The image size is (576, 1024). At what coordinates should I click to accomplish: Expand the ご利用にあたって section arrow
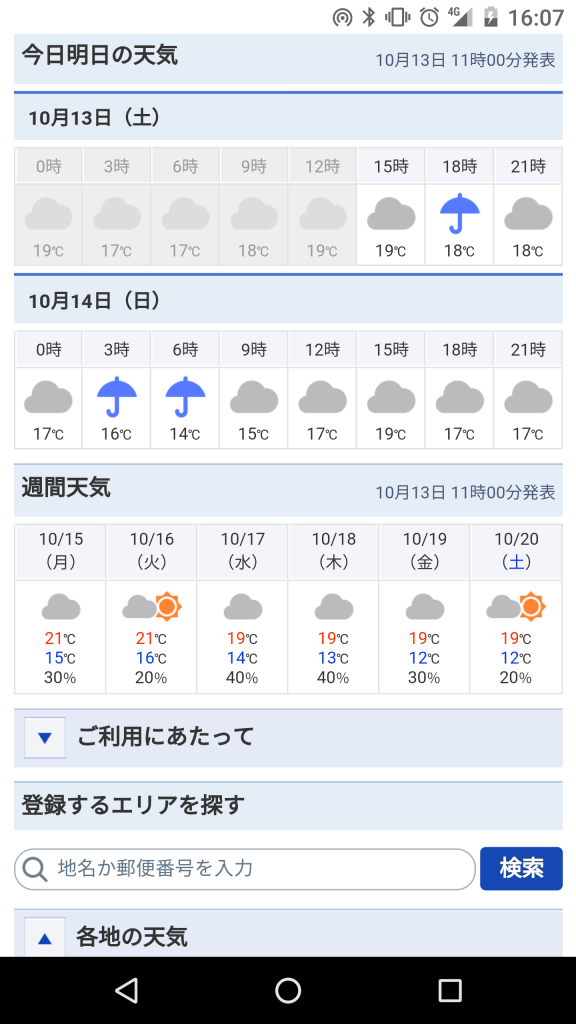[x=44, y=738]
